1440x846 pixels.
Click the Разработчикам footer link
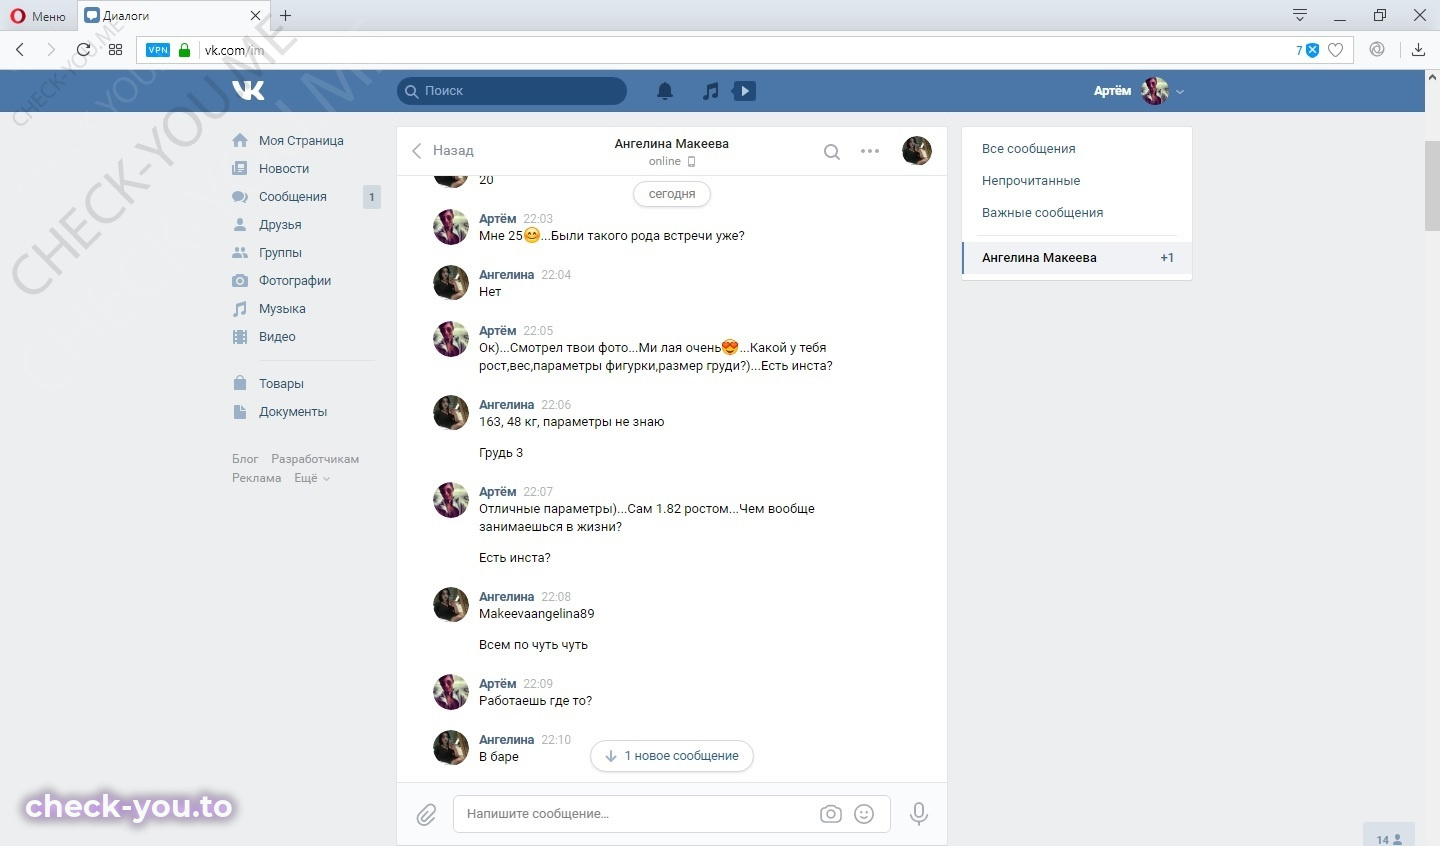point(315,459)
